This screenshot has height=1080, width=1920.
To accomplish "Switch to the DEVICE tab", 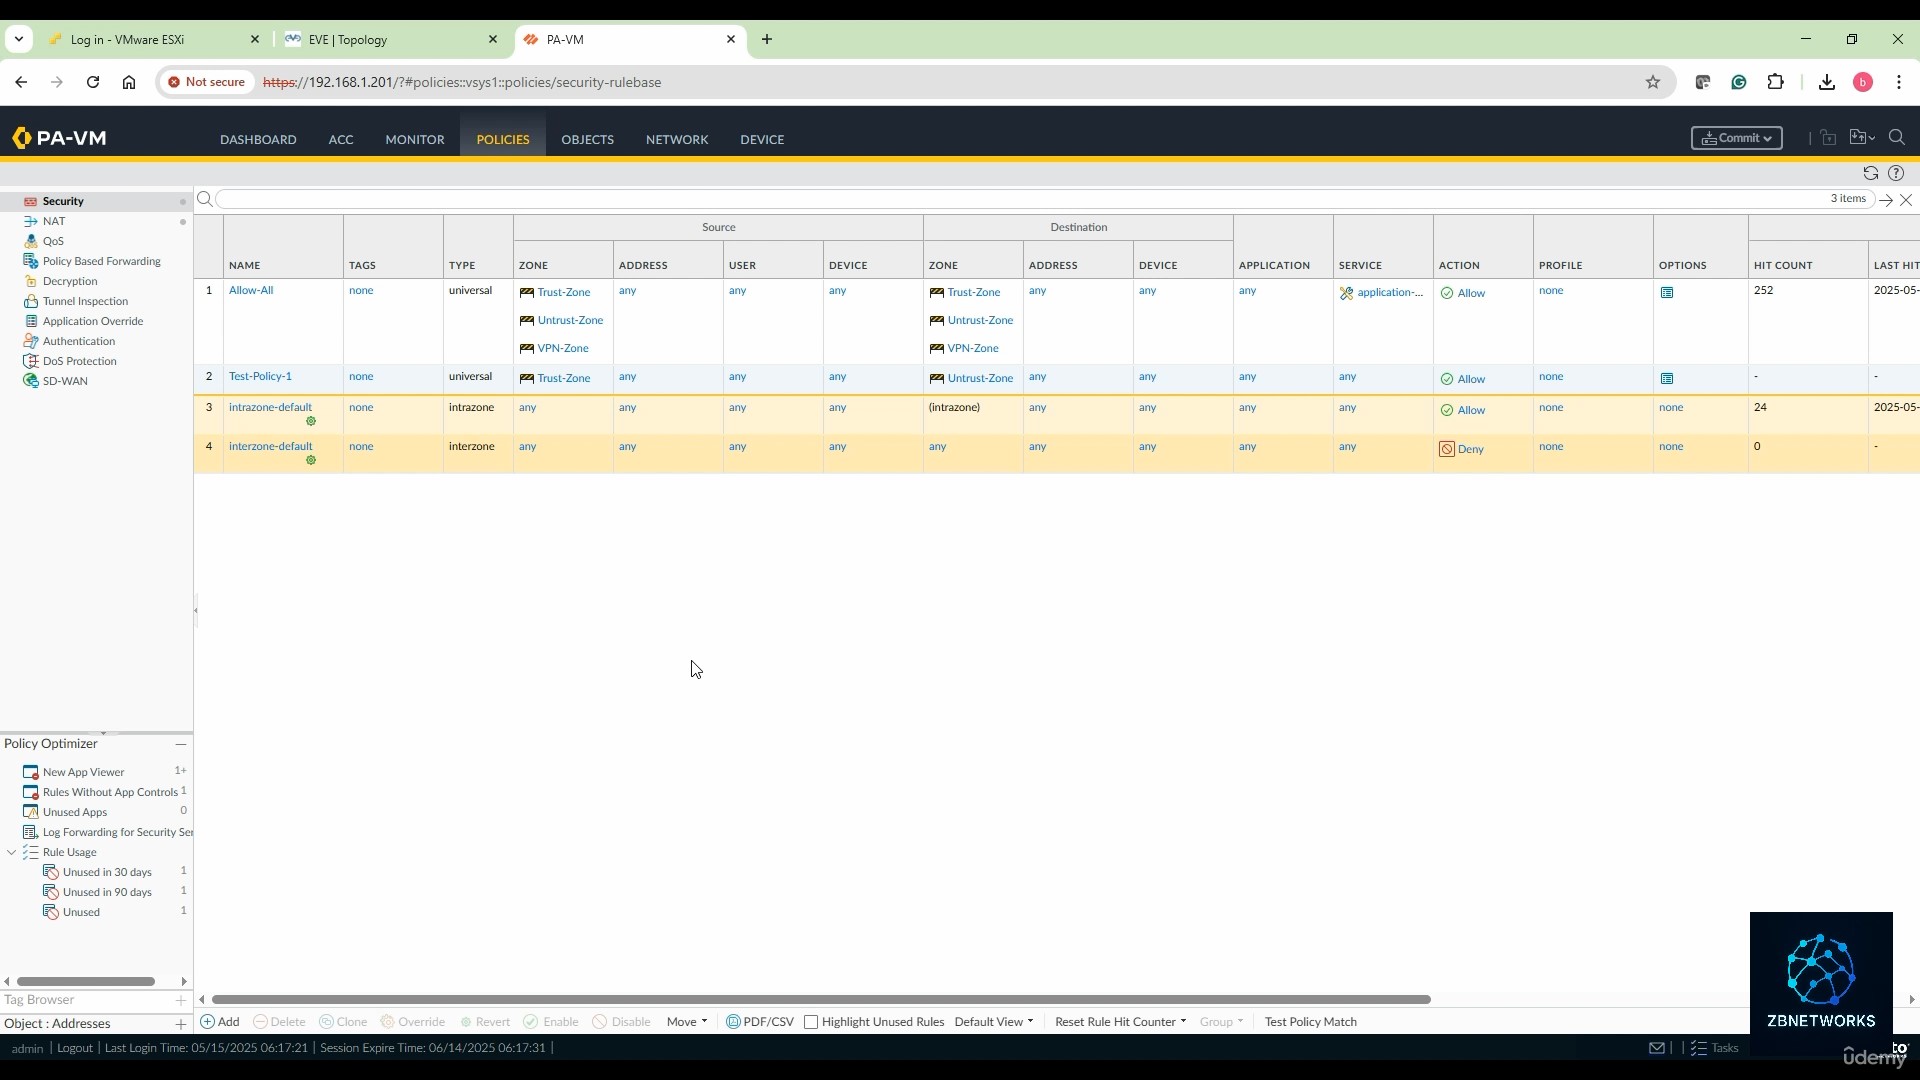I will 762,139.
